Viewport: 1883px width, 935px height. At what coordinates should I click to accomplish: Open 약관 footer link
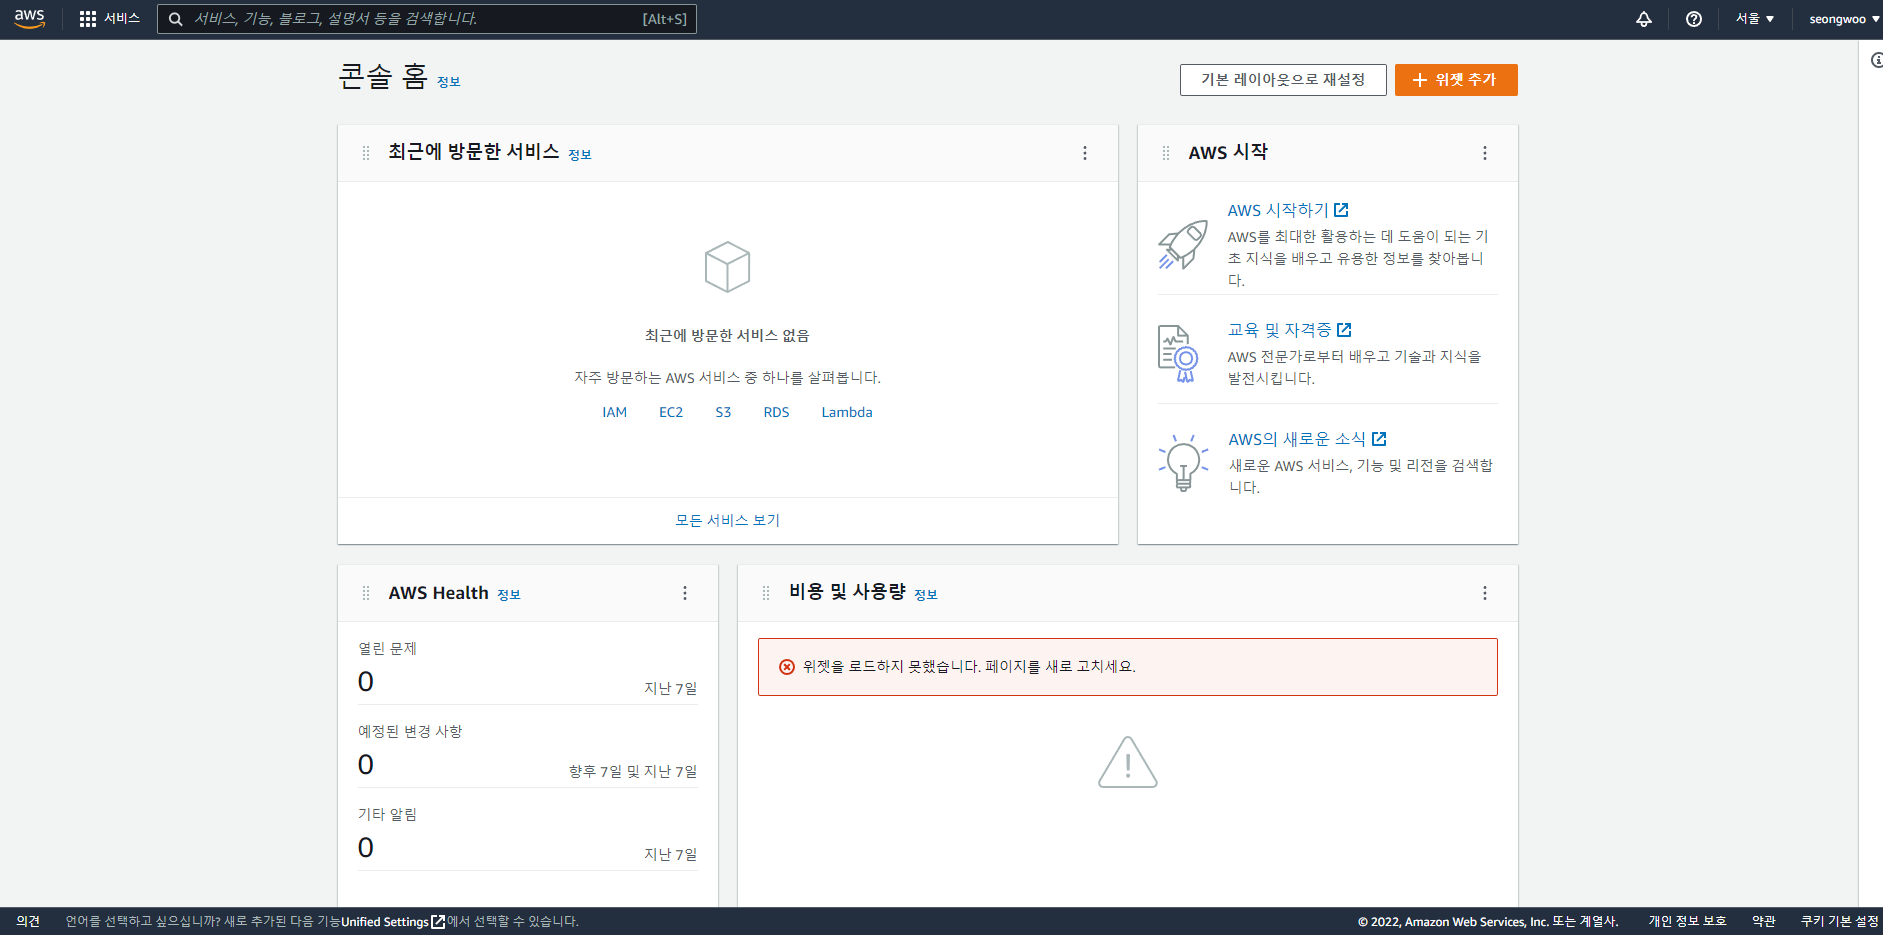pyautogui.click(x=1764, y=921)
